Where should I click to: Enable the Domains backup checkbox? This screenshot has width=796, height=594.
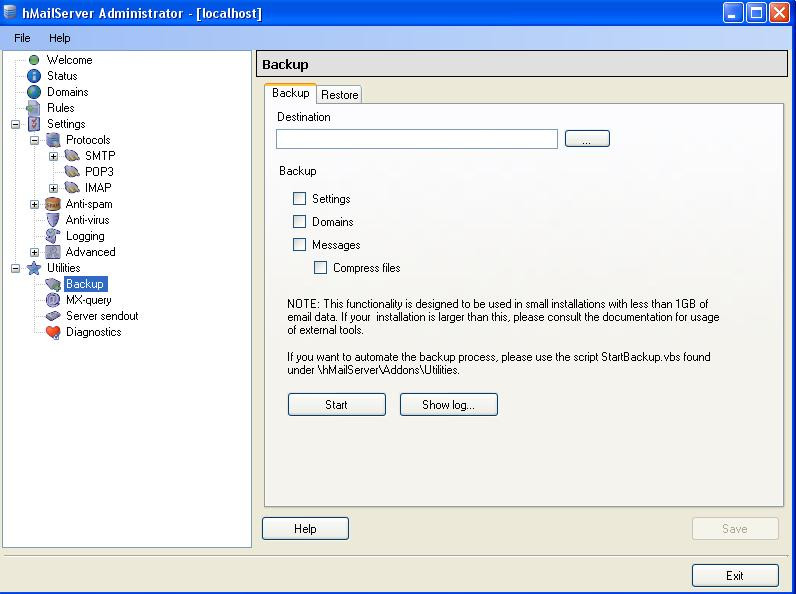pos(300,221)
